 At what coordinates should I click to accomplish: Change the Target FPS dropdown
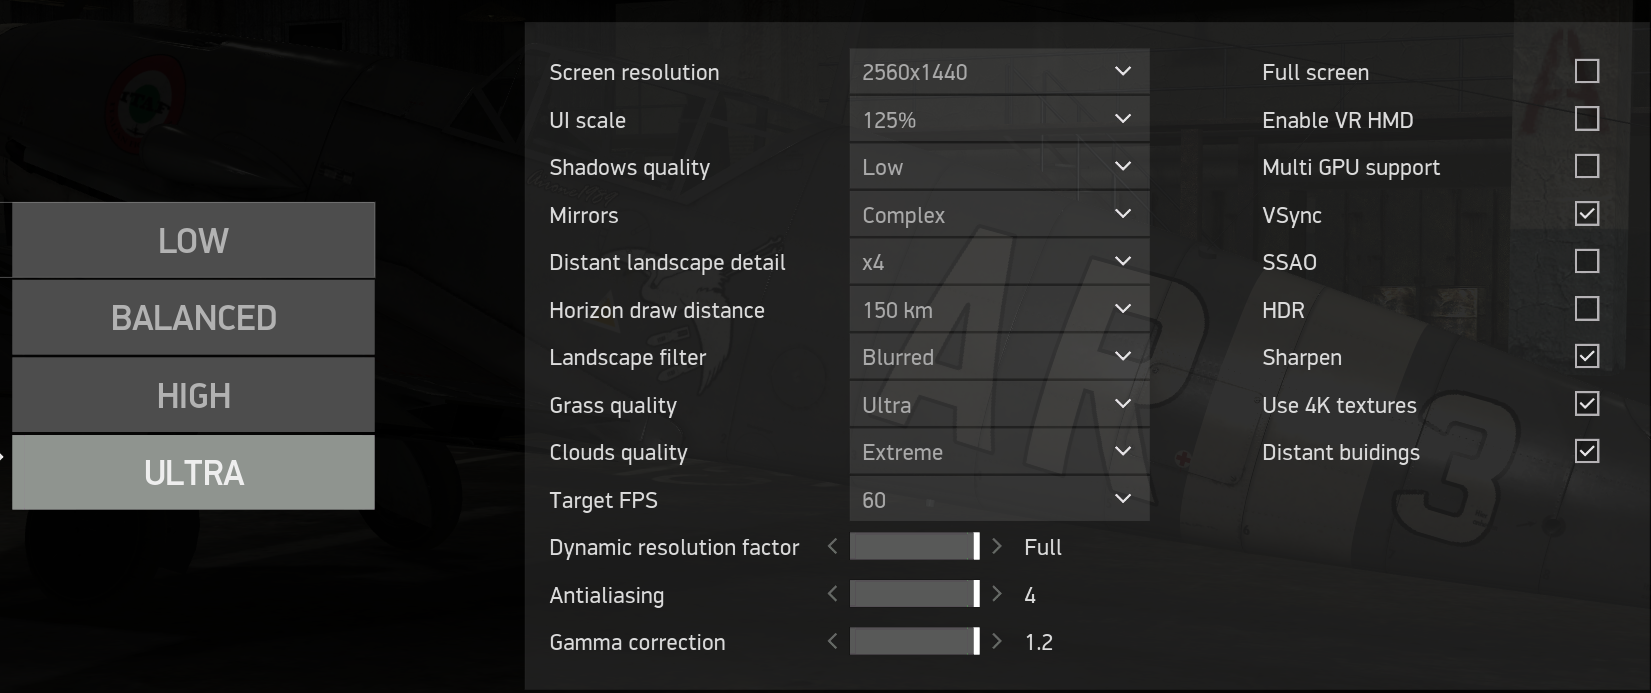point(999,499)
